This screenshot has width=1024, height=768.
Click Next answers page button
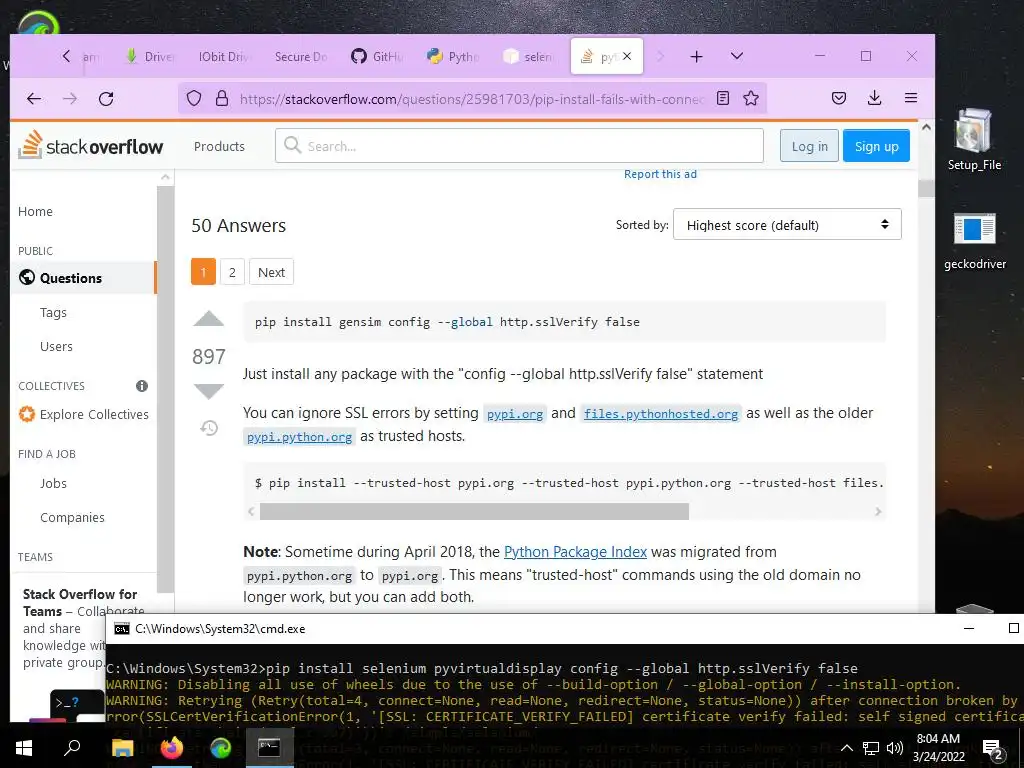[271, 272]
